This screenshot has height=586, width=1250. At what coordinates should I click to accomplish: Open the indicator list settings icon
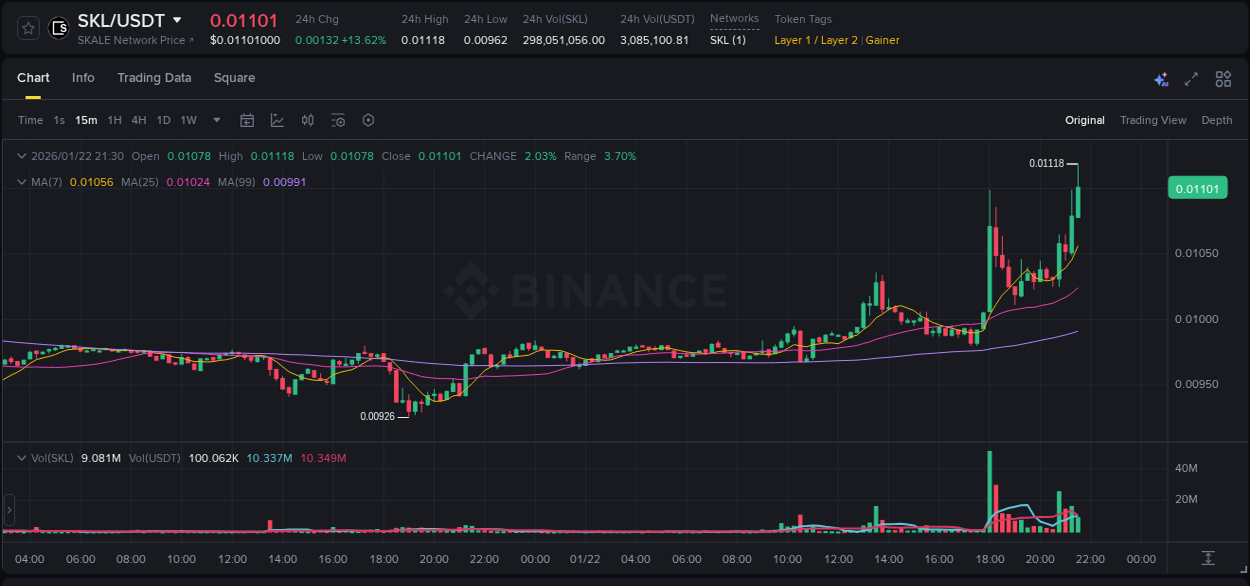click(338, 120)
